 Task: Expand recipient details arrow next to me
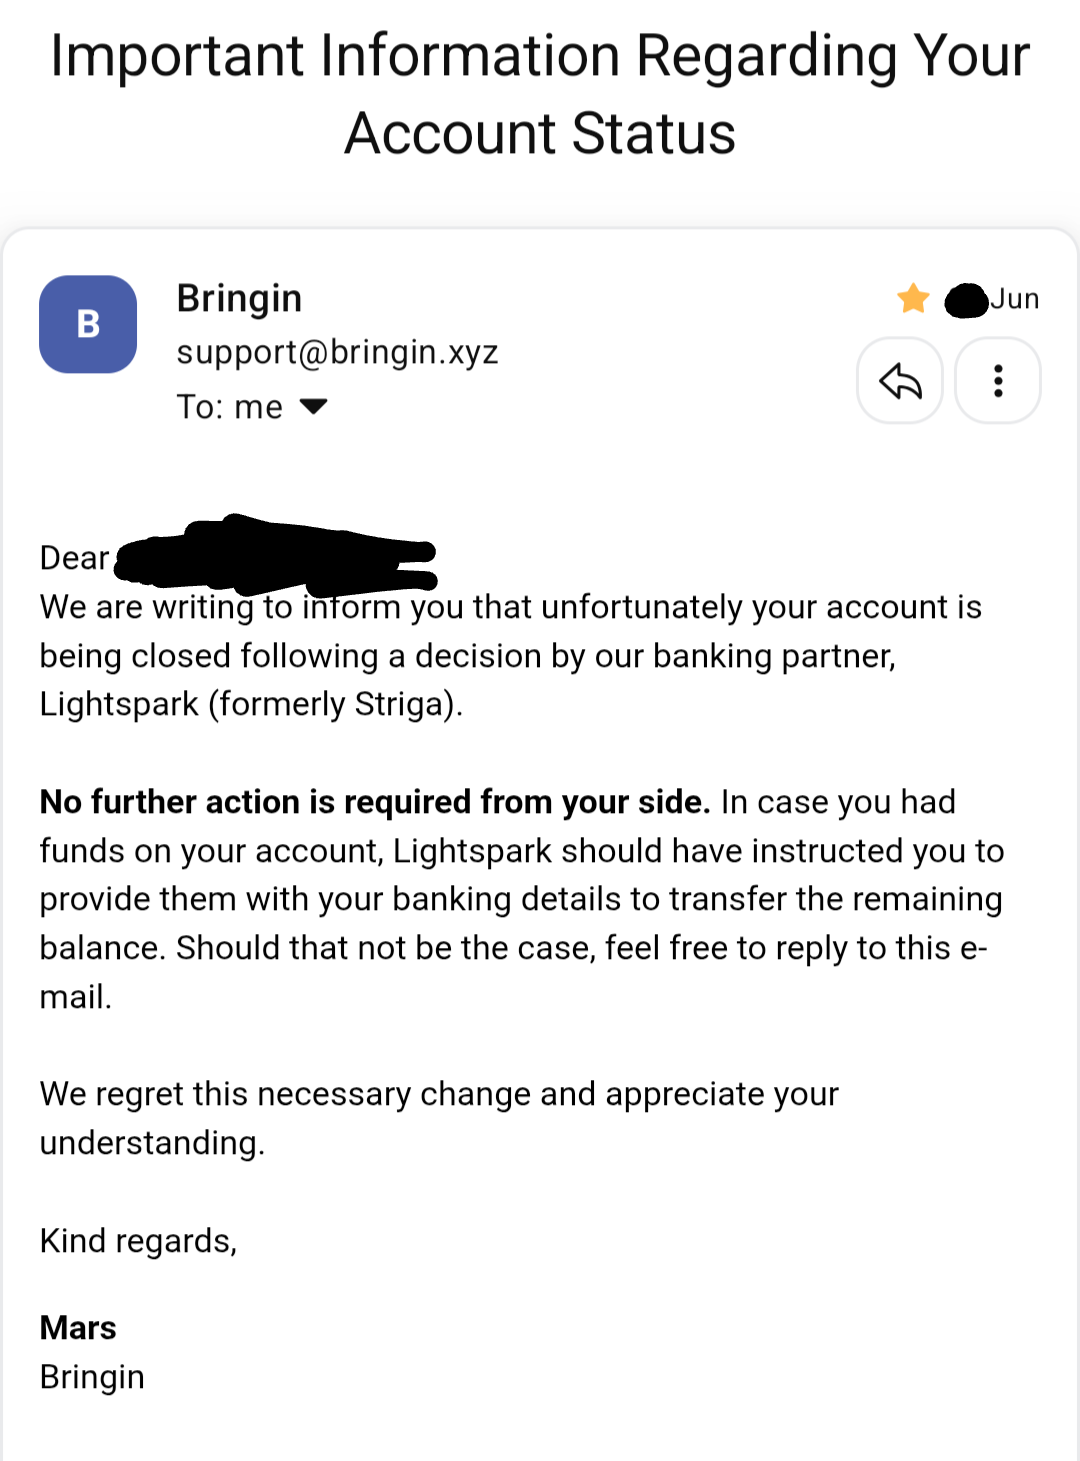coord(314,406)
